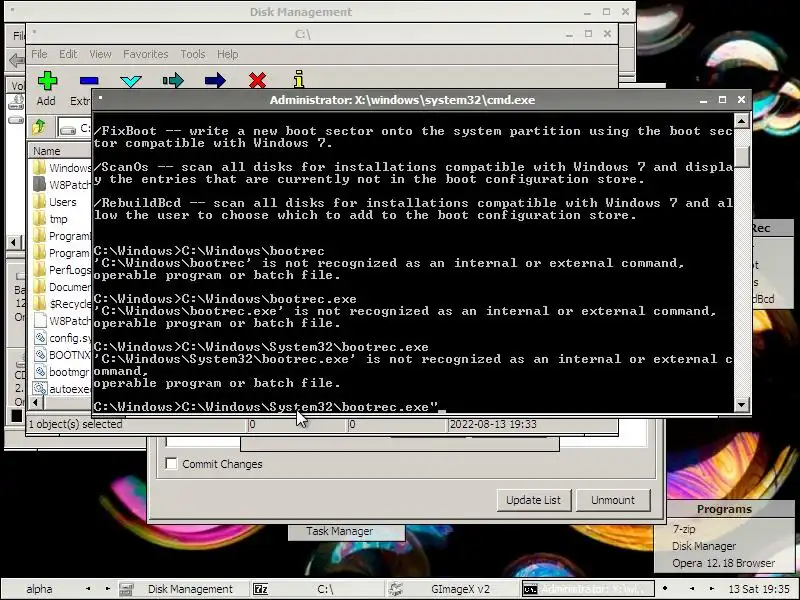Open 7-zip from the Programs panel
The width and height of the screenshot is (800, 600).
(x=684, y=529)
